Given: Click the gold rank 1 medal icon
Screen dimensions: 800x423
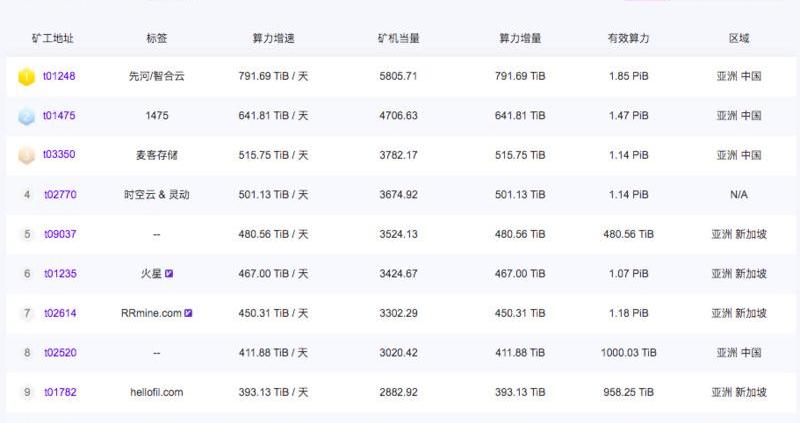Looking at the screenshot, I should click(27, 76).
